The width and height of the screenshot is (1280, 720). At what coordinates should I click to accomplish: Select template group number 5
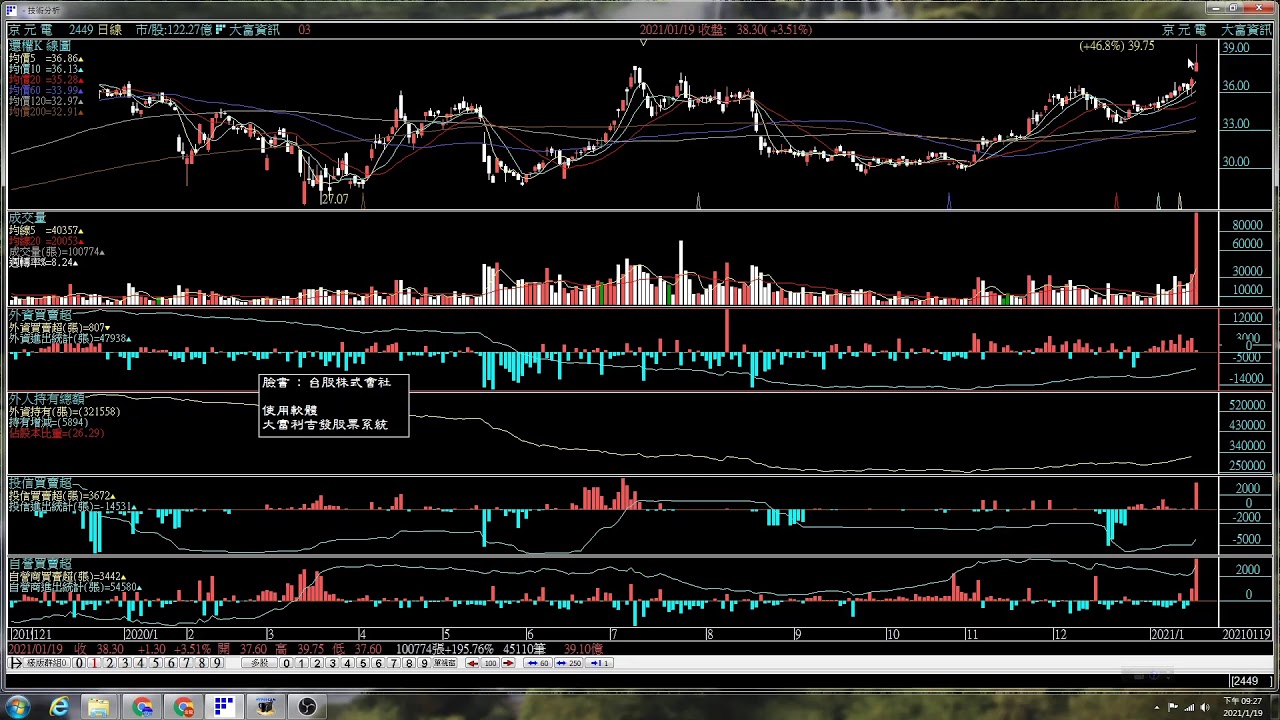pos(155,663)
